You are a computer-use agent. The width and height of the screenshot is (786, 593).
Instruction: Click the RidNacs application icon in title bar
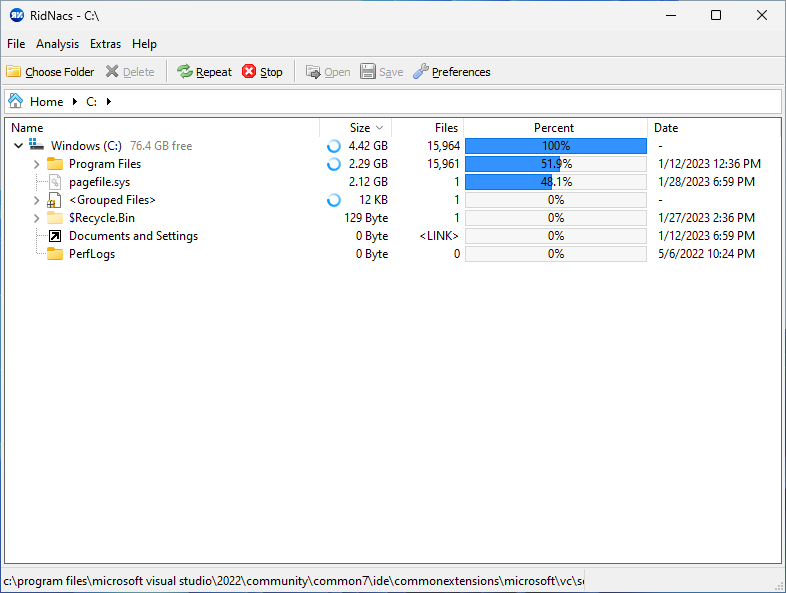click(x=17, y=16)
